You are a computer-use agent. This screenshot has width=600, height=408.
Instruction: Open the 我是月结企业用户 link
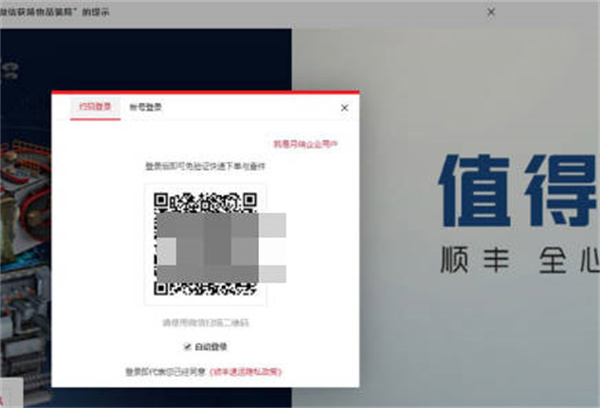pyautogui.click(x=305, y=144)
